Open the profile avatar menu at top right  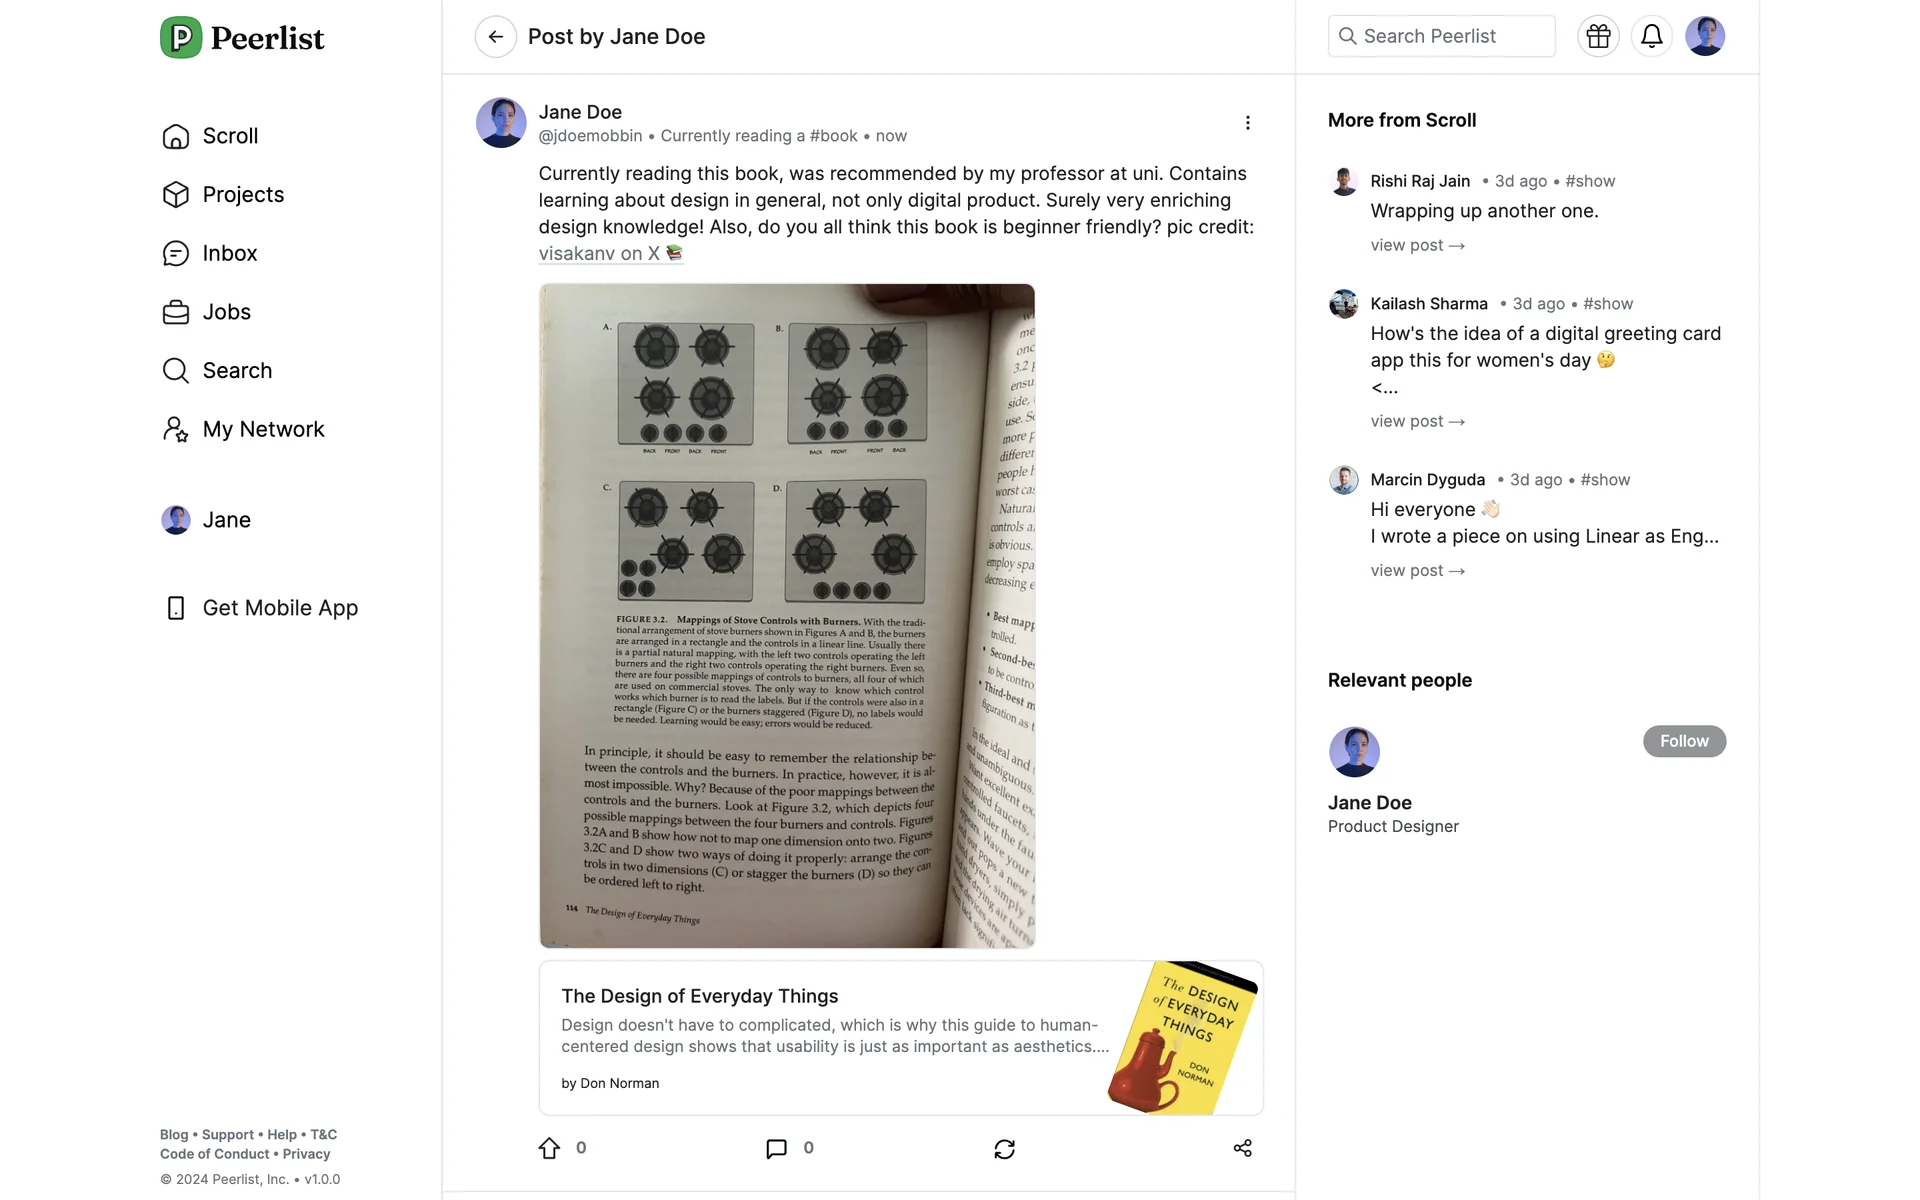1704,37
